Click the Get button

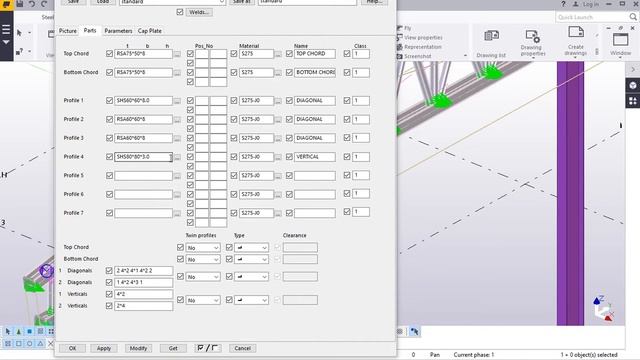(x=173, y=348)
